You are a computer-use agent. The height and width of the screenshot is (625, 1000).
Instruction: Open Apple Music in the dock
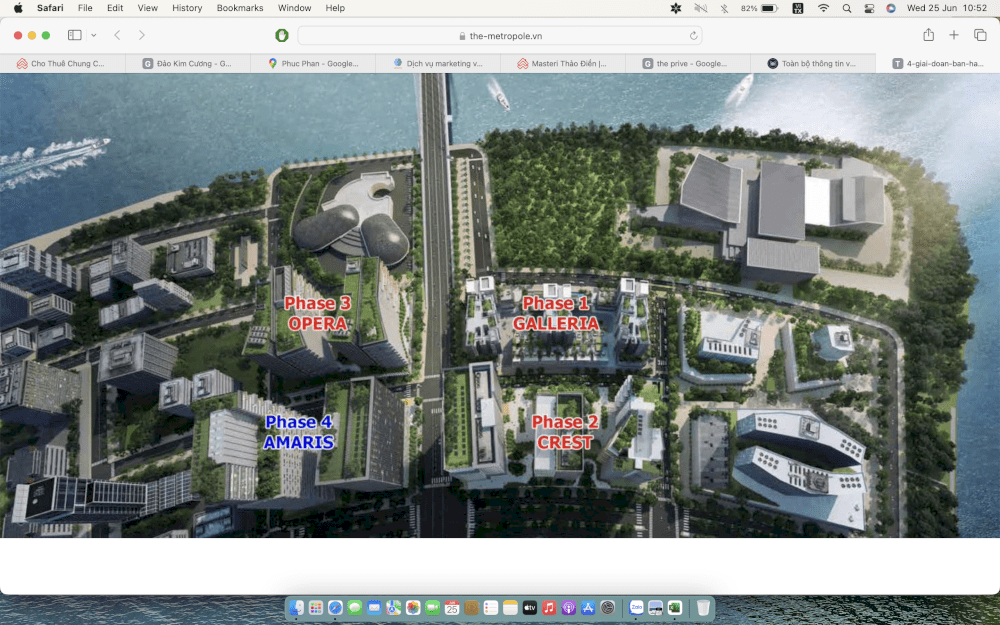point(549,607)
